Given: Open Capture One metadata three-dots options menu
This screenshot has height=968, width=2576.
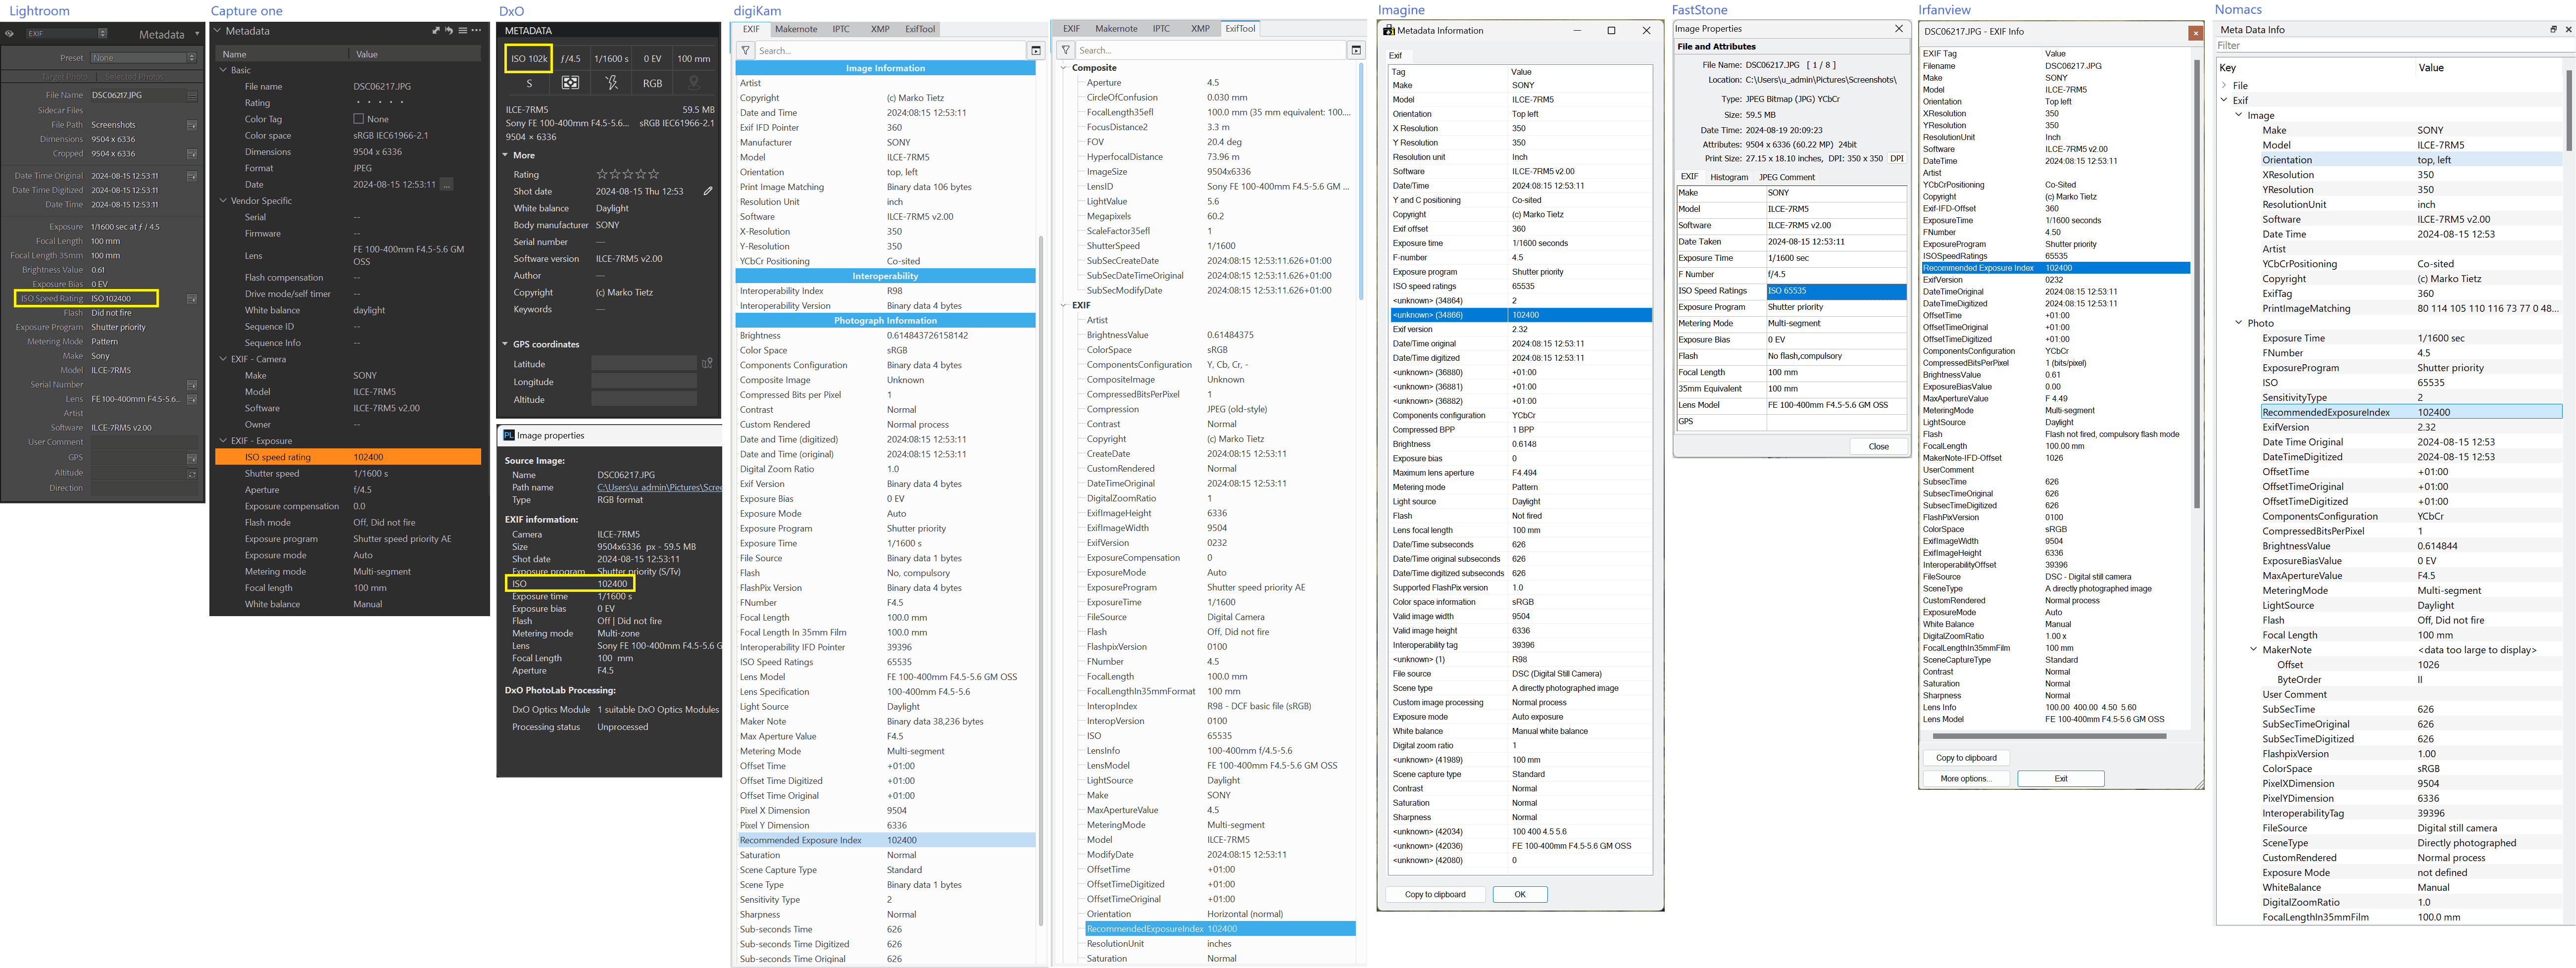Looking at the screenshot, I should 476,31.
